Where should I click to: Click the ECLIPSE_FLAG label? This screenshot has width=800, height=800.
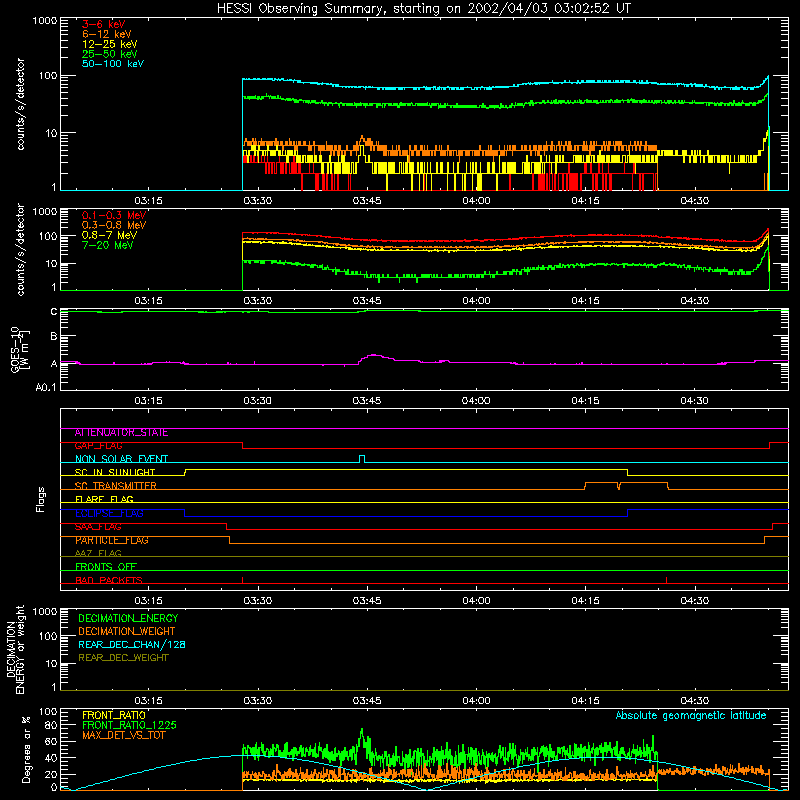tap(109, 513)
